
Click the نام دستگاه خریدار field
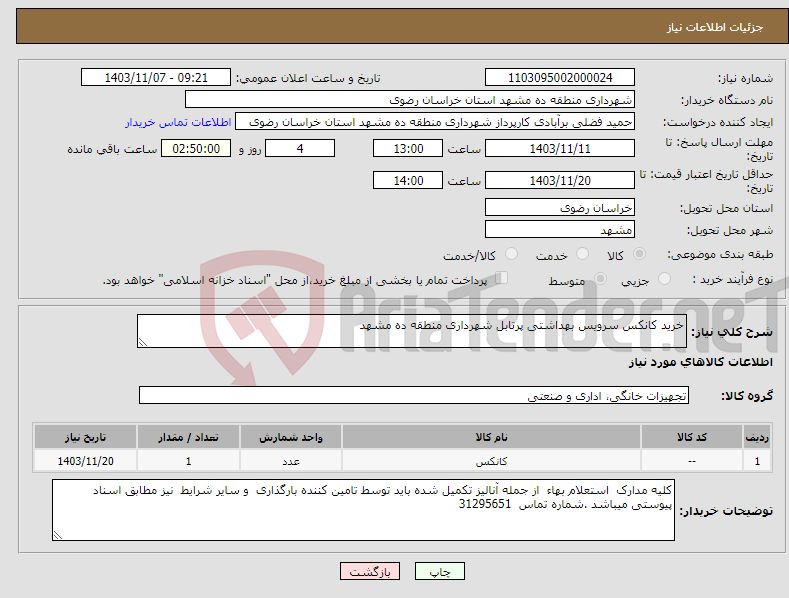pos(410,100)
